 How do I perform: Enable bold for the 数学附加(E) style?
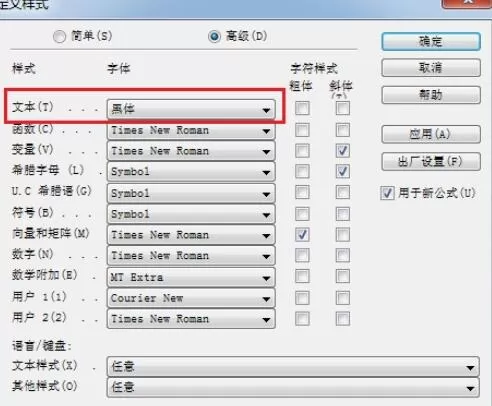click(x=302, y=276)
